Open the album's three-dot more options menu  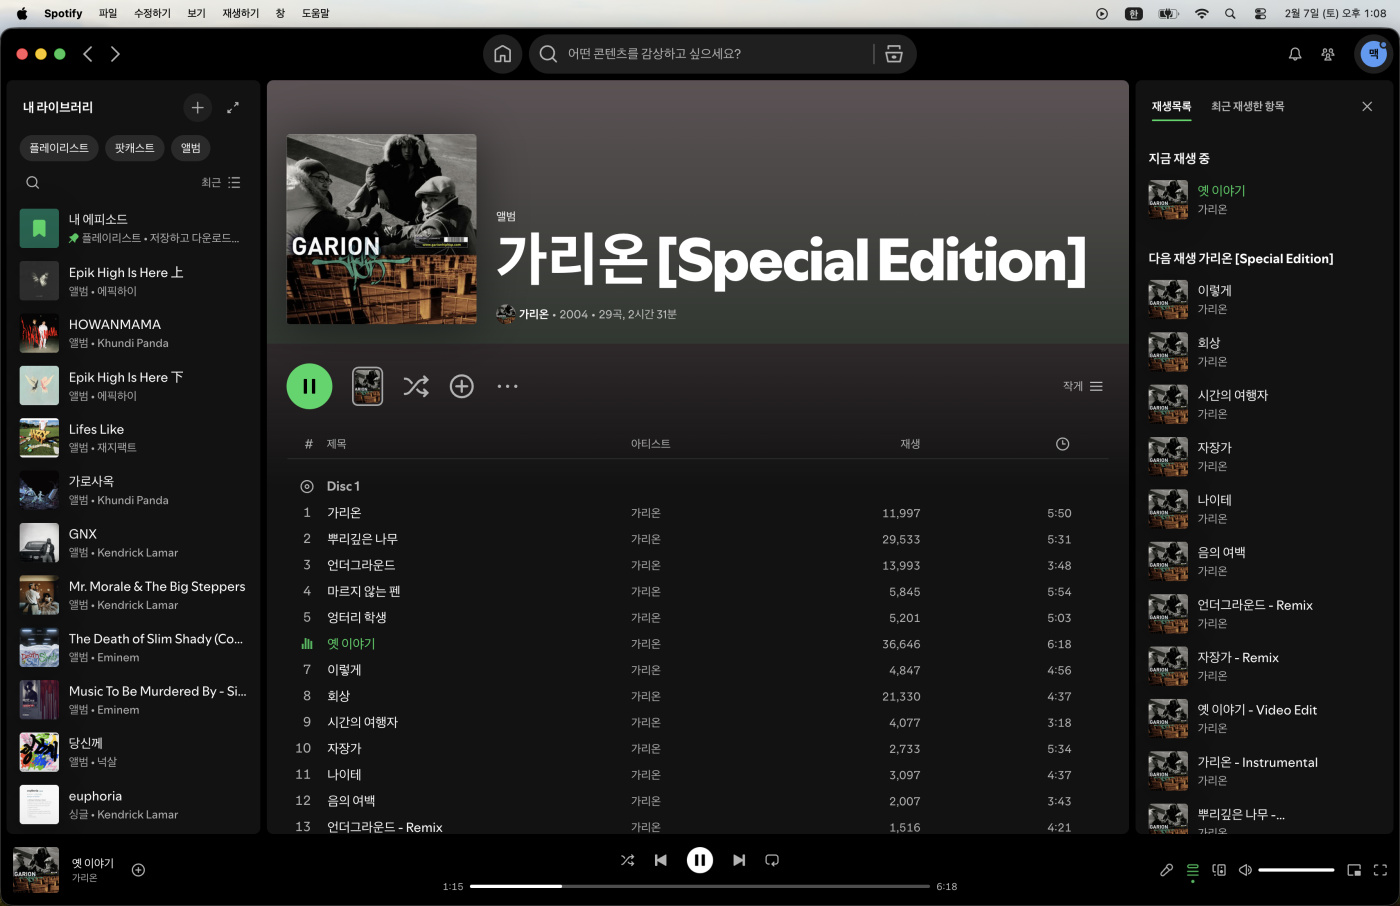point(508,386)
